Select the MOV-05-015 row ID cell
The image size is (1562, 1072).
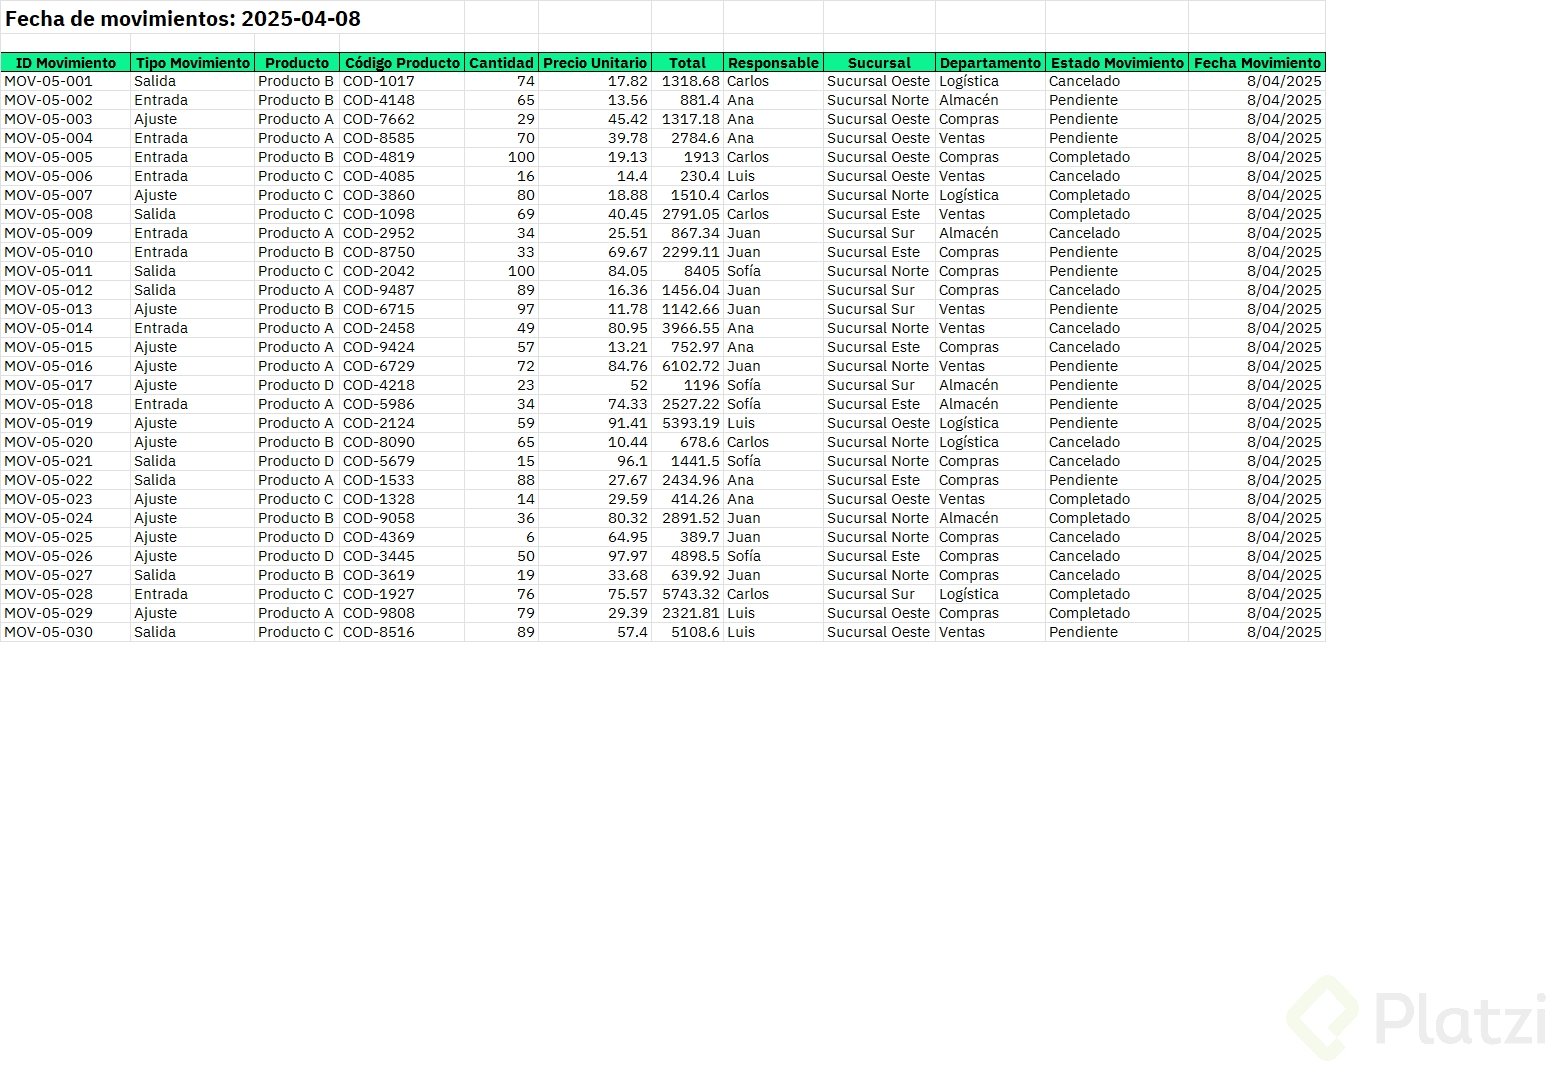click(66, 347)
